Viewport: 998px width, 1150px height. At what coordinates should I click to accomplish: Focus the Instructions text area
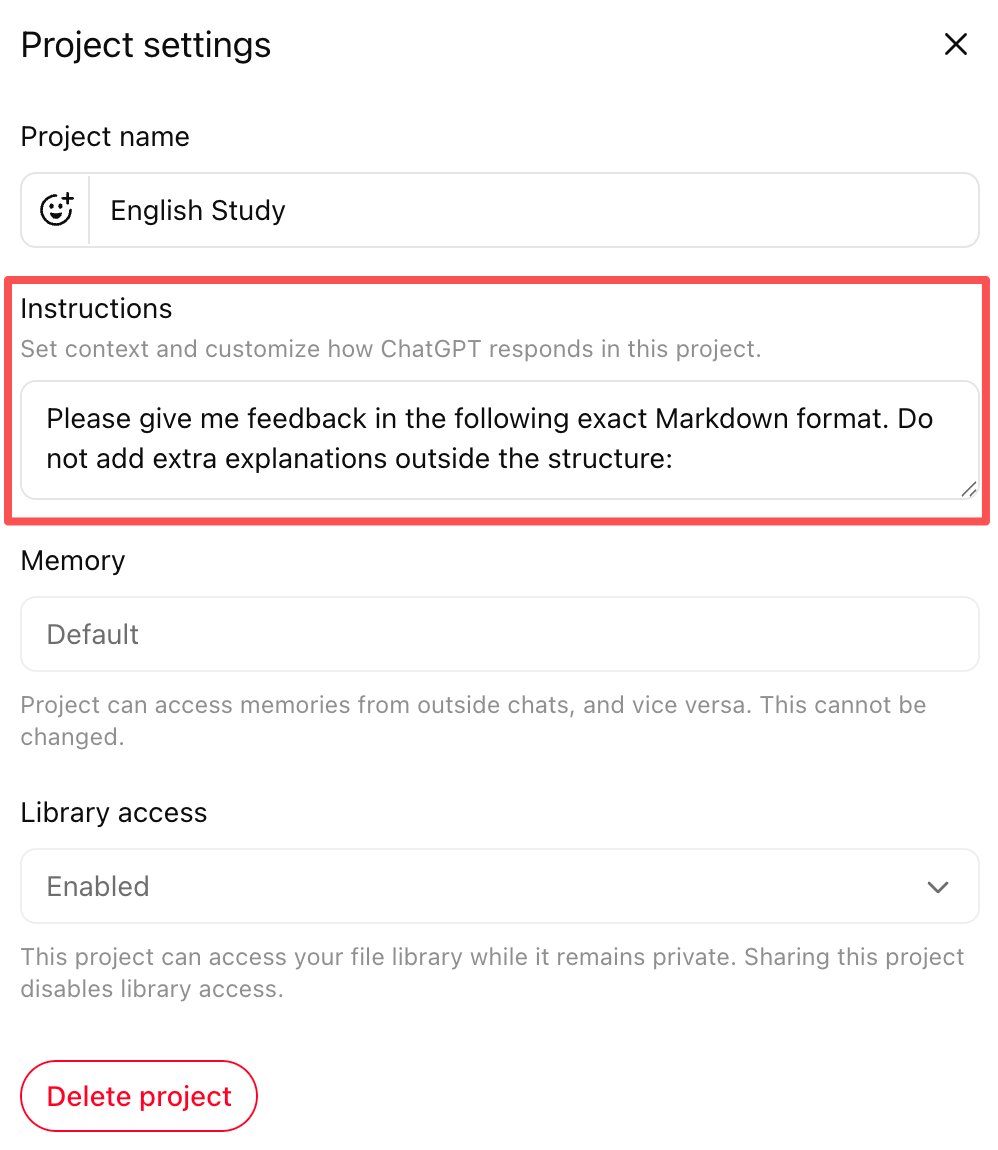499,439
